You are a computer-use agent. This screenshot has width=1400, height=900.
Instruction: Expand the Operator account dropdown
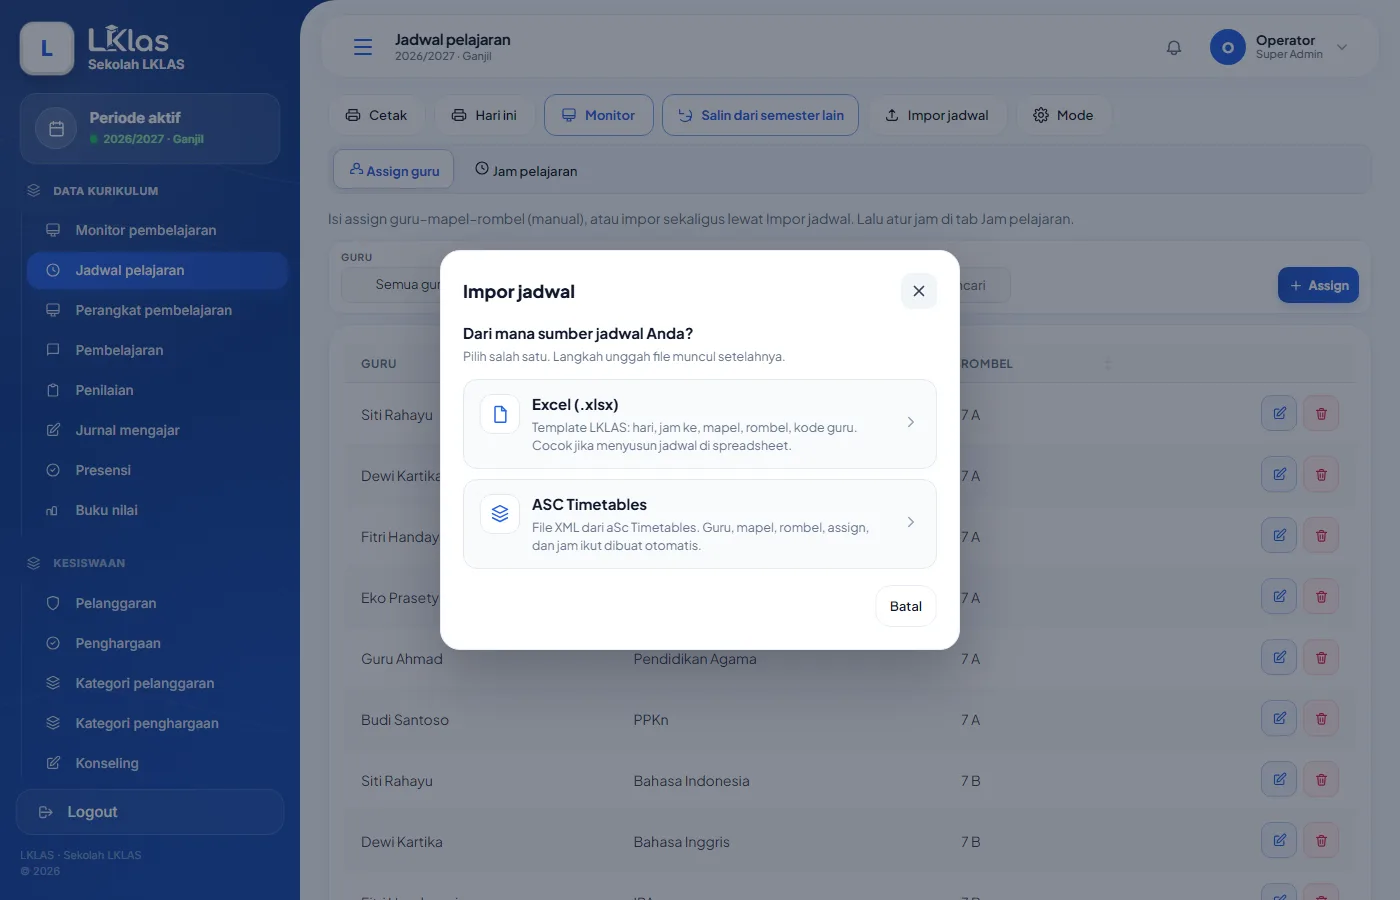click(1280, 47)
